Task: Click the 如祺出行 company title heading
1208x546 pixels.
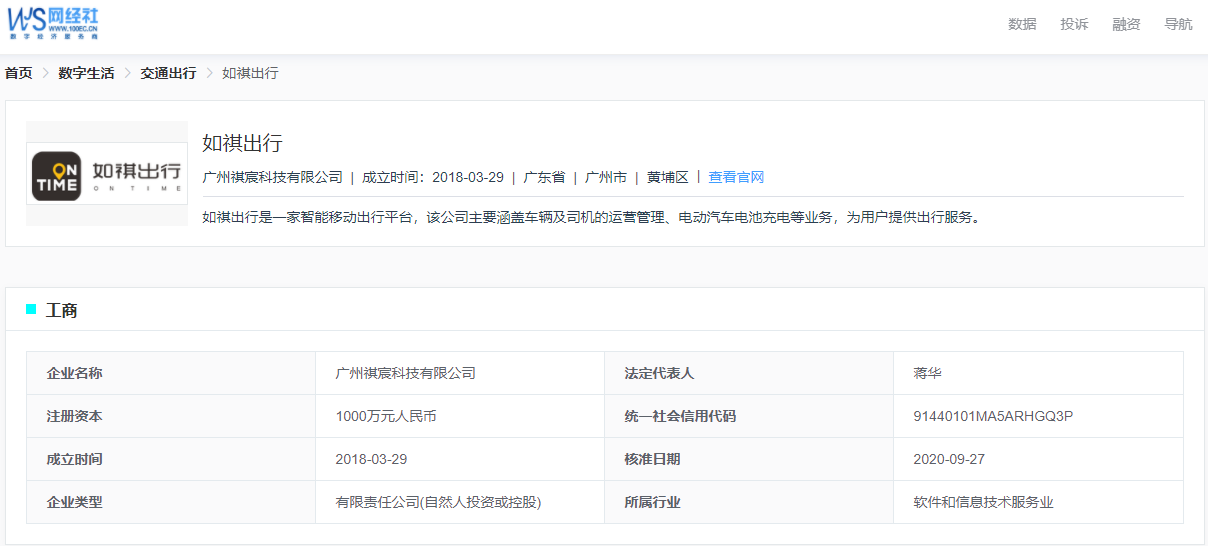Action: coord(243,142)
